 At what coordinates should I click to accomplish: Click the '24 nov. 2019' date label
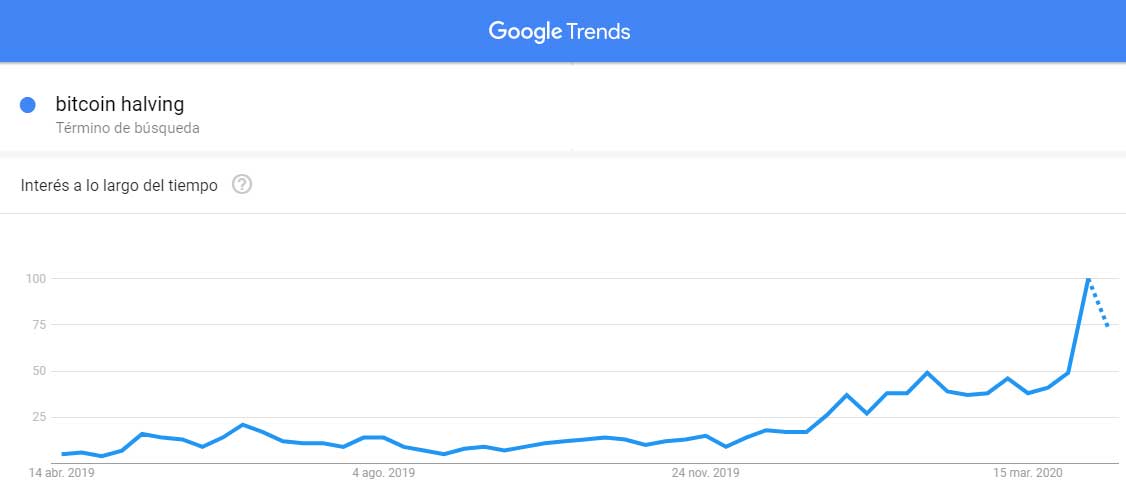point(705,474)
